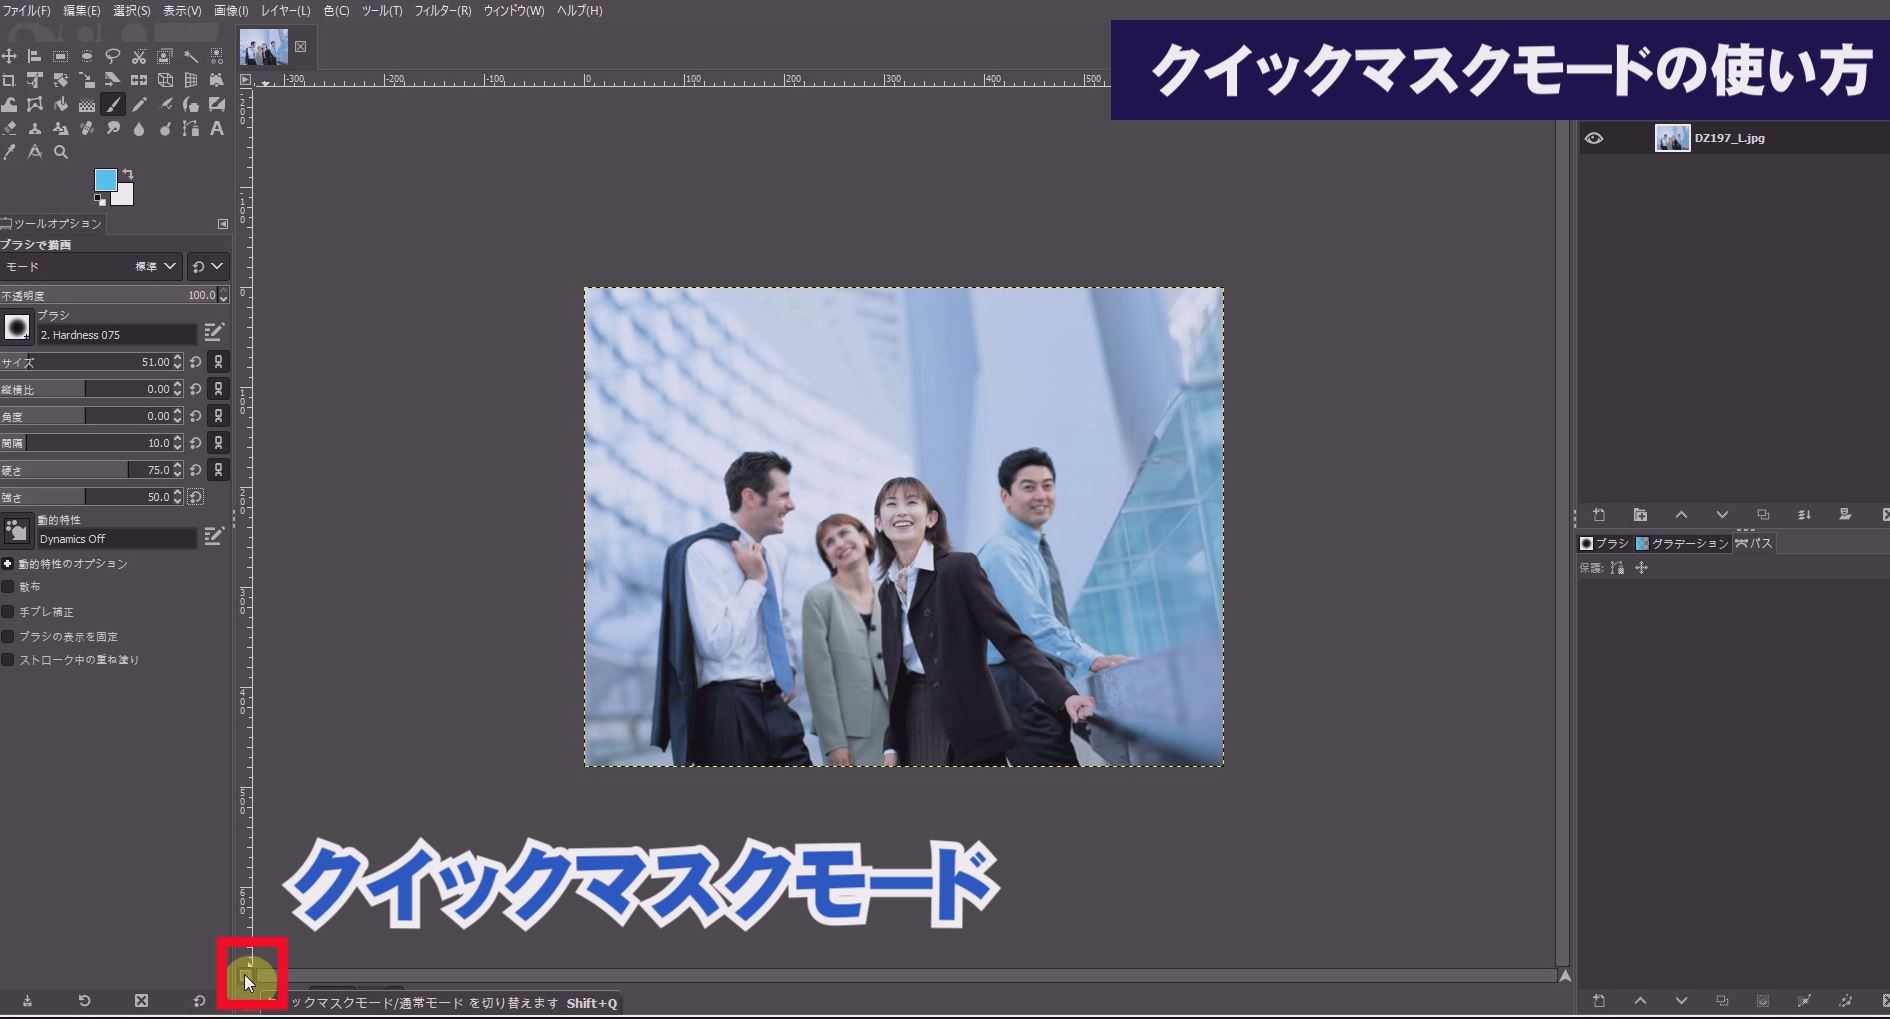
Task: Switch to the グラデーション tab
Action: [1684, 543]
